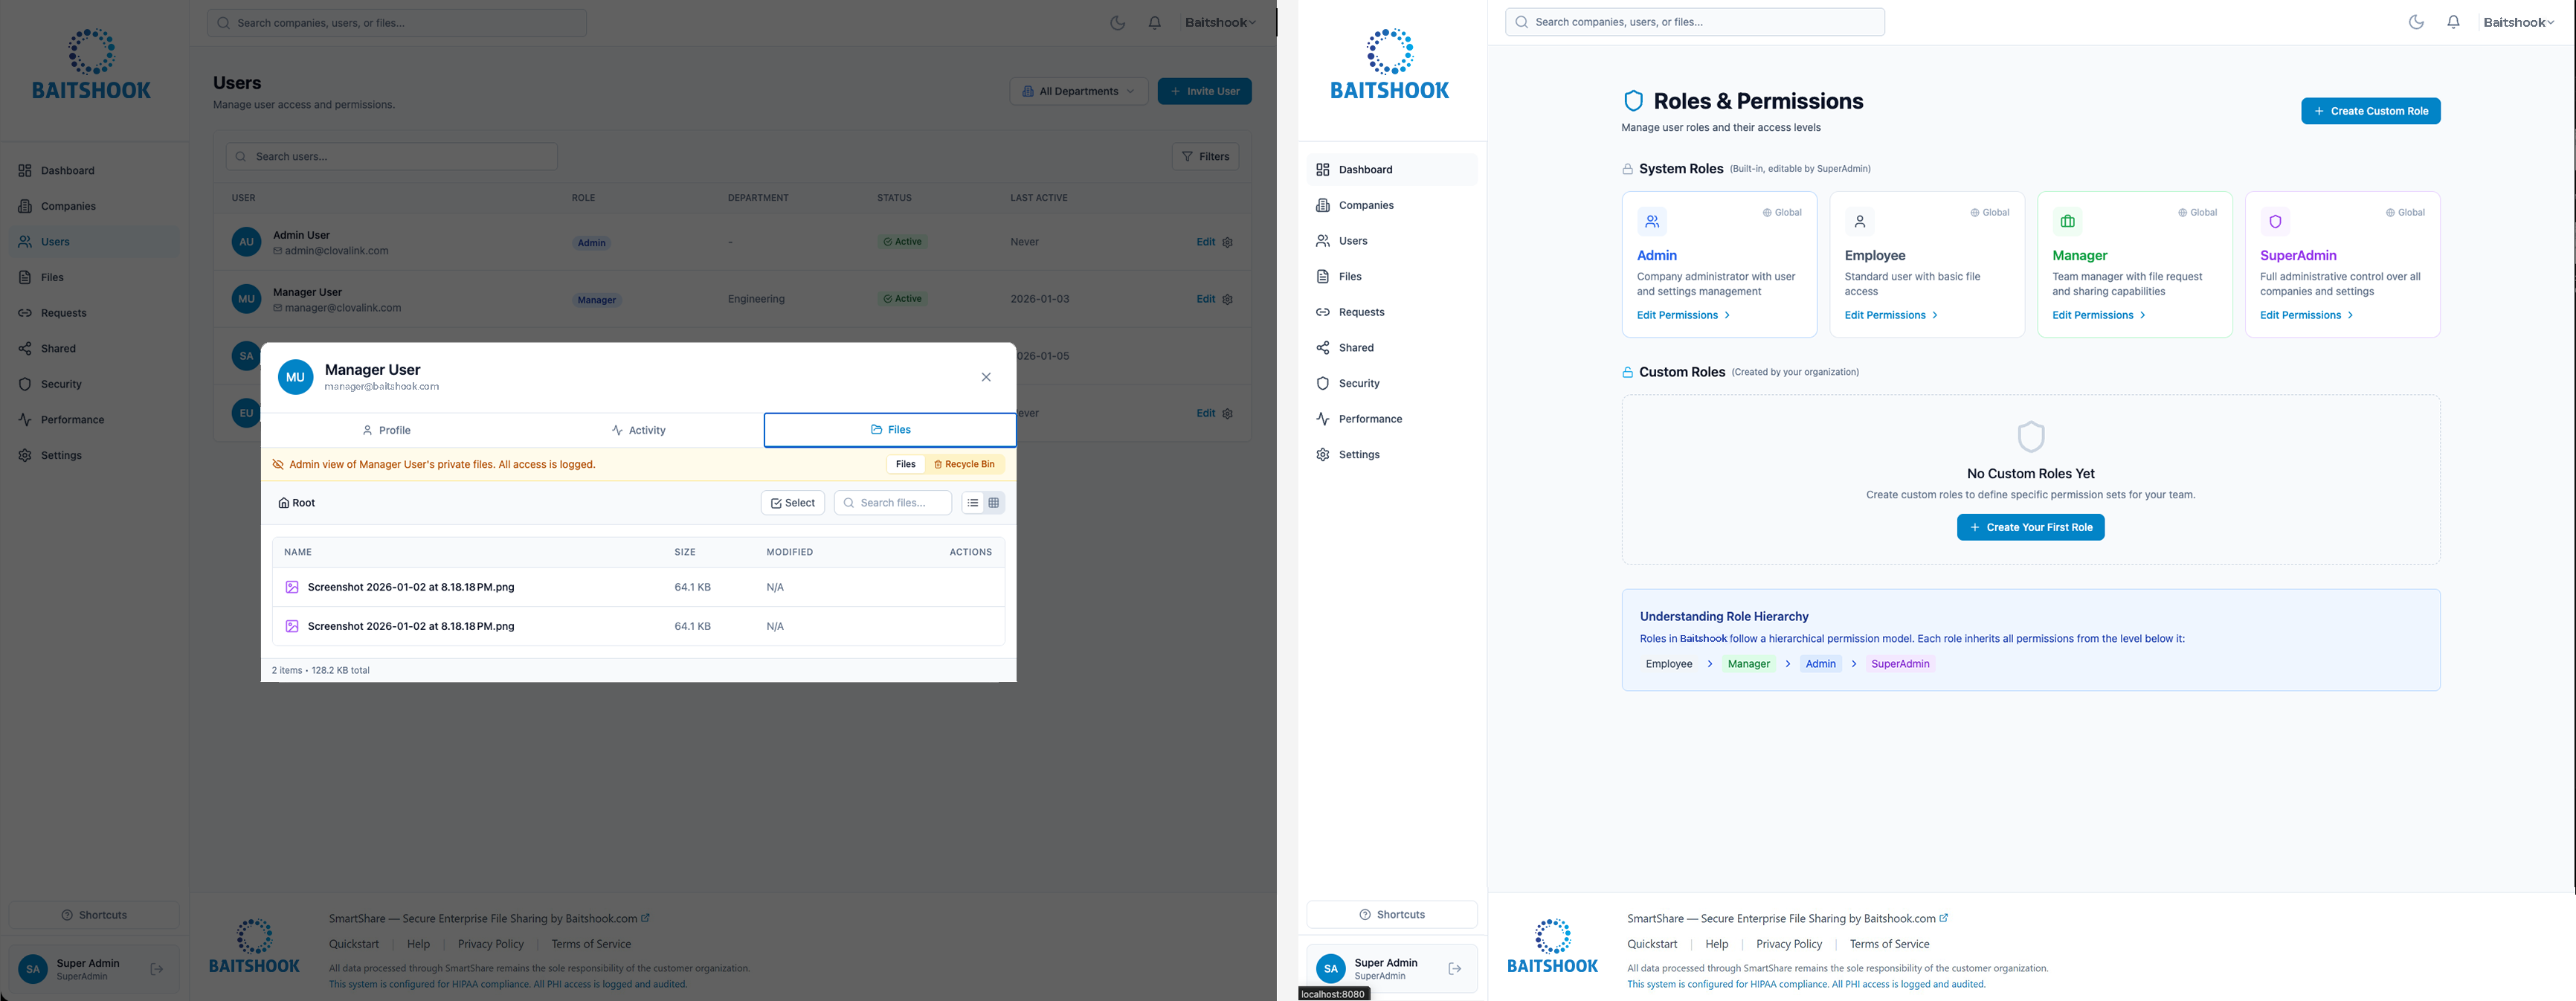The width and height of the screenshot is (2576, 1001).
Task: Switch to Recycle Bin view in dialog
Action: [964, 464]
